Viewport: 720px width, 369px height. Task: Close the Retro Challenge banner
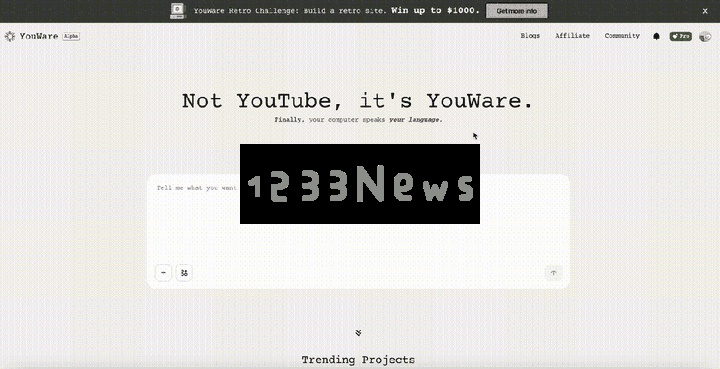(x=705, y=11)
